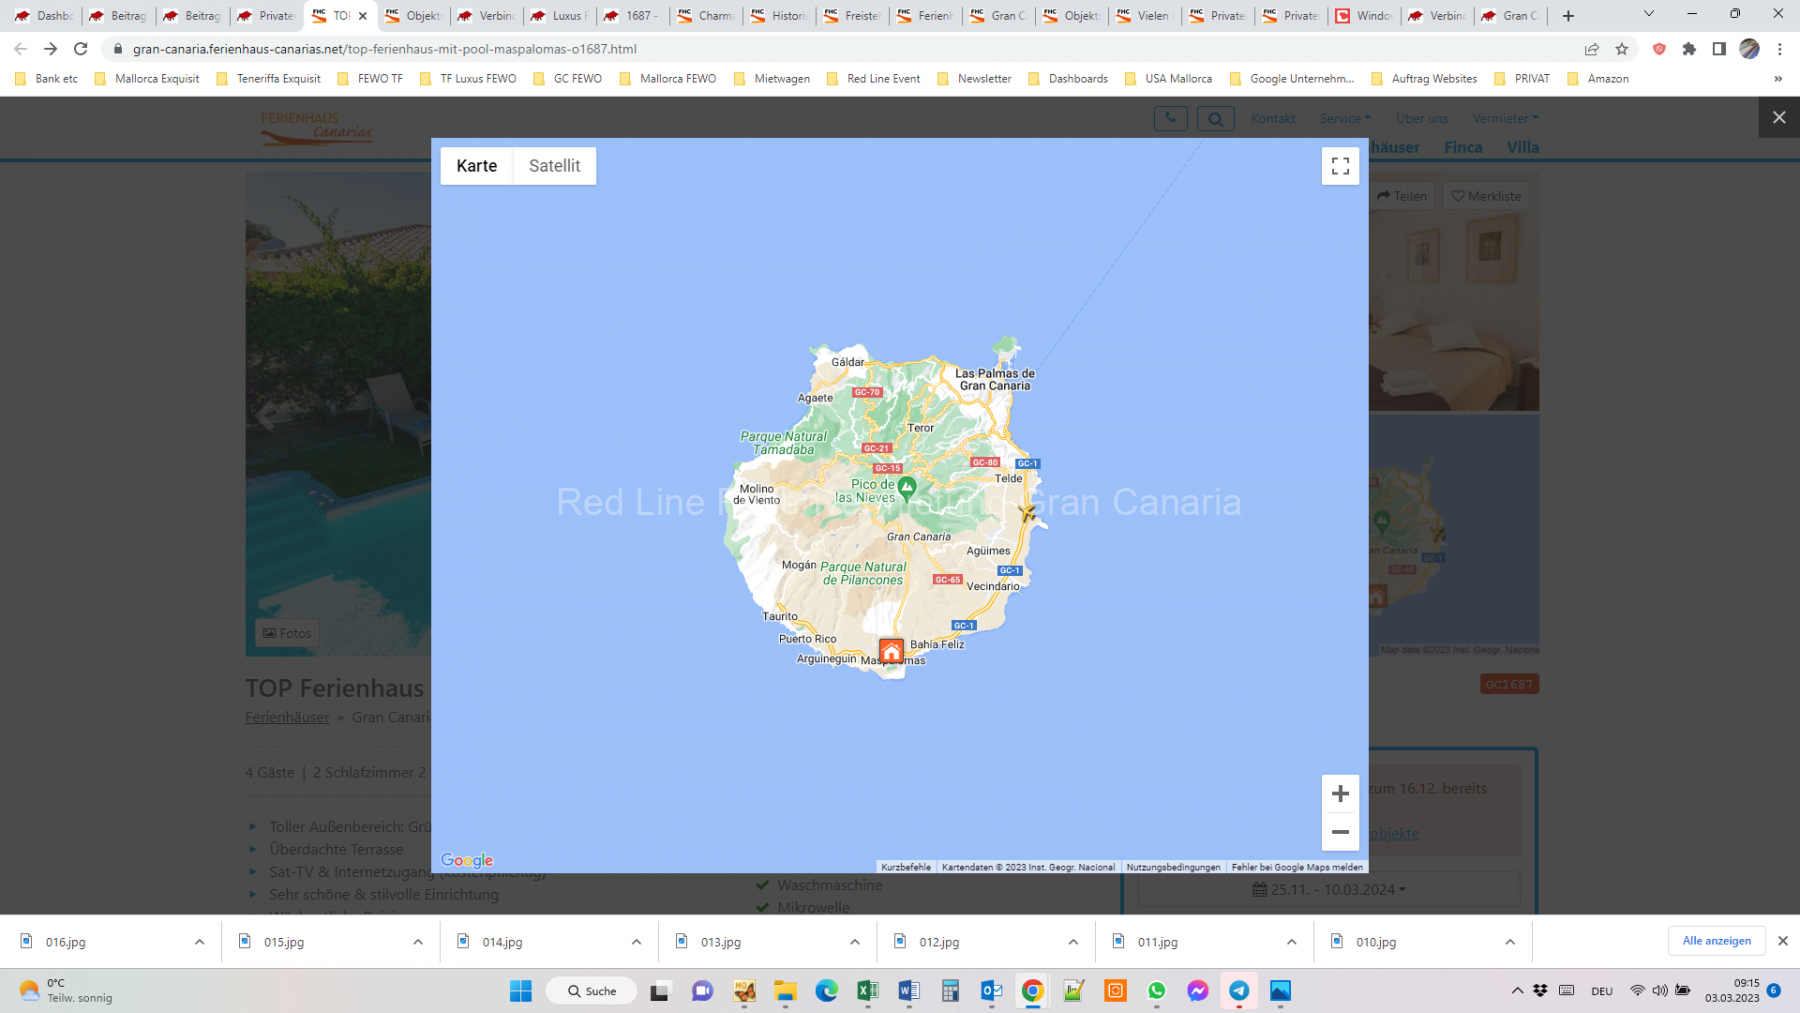Open Word from taskbar
Image resolution: width=1800 pixels, height=1013 pixels.
(x=909, y=991)
